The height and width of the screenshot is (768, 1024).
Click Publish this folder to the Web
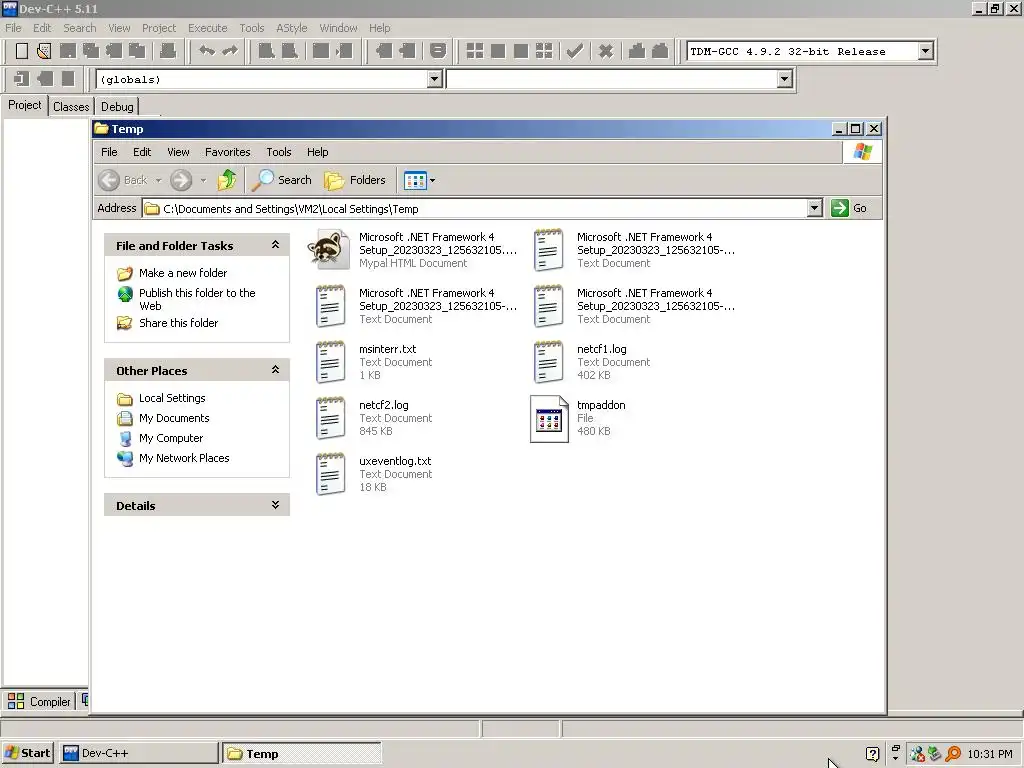tap(197, 299)
